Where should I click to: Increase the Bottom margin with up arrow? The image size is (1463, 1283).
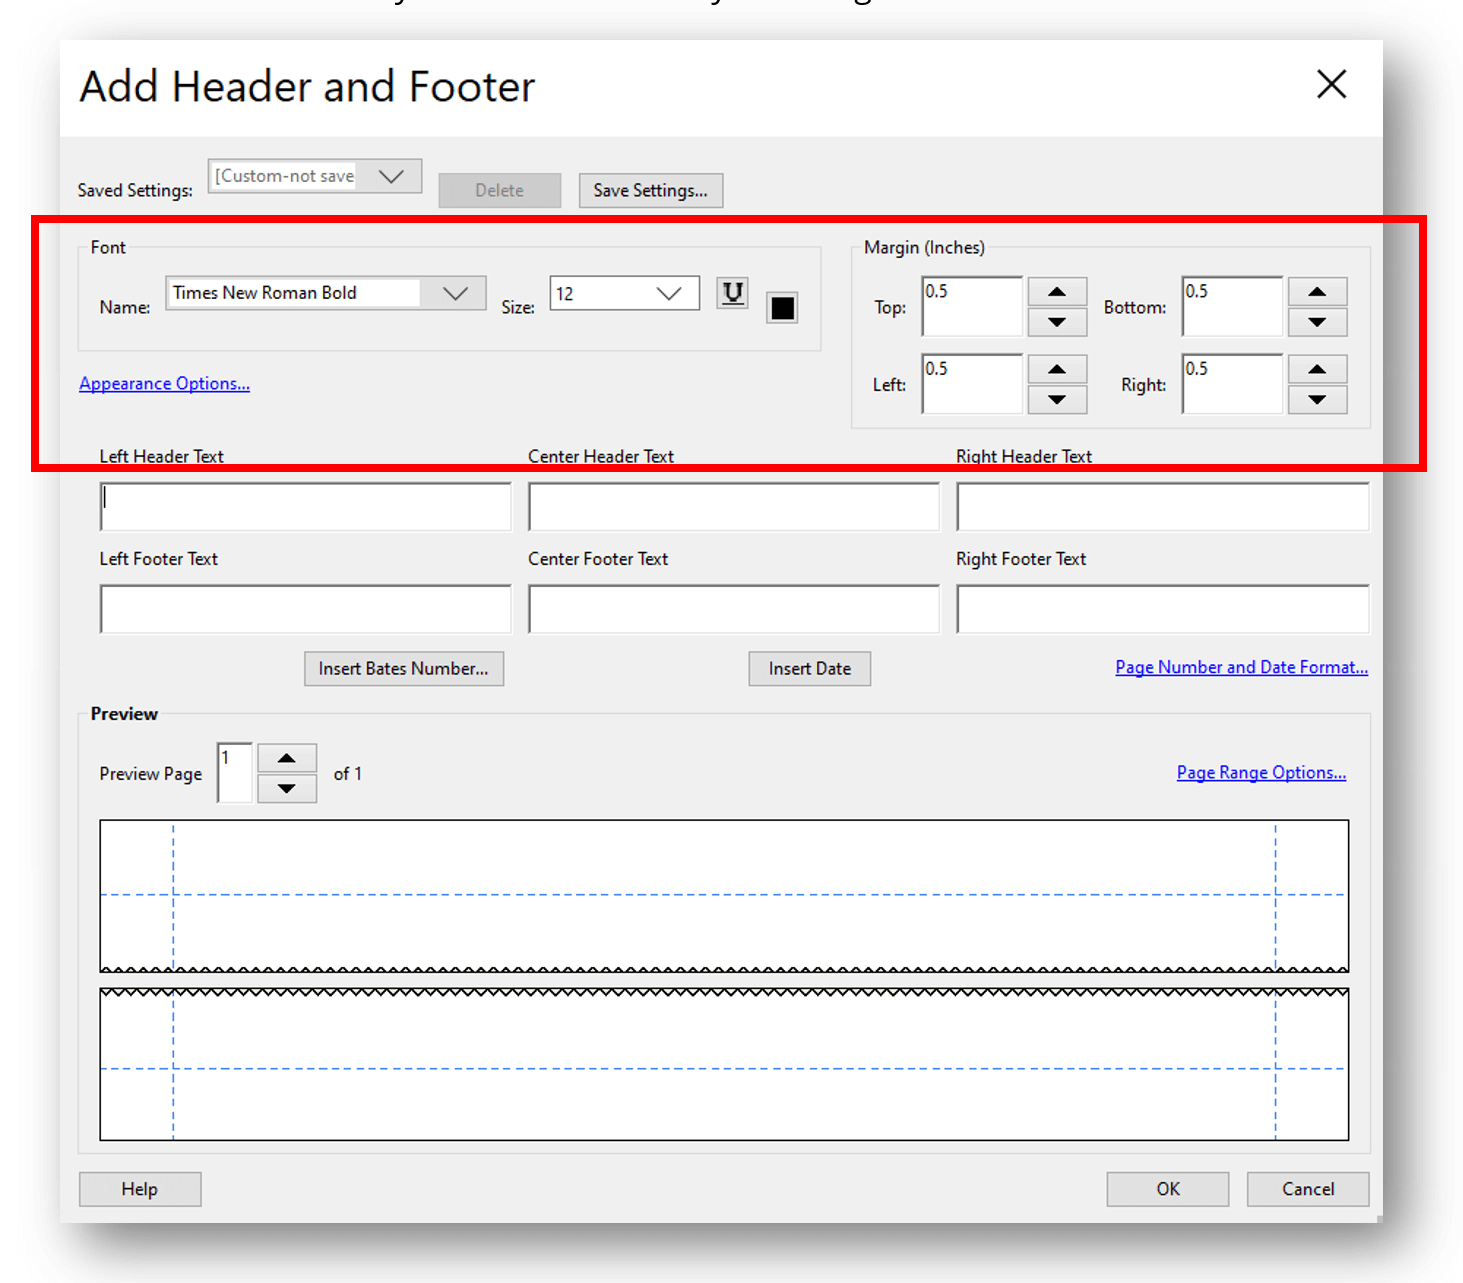pos(1317,292)
